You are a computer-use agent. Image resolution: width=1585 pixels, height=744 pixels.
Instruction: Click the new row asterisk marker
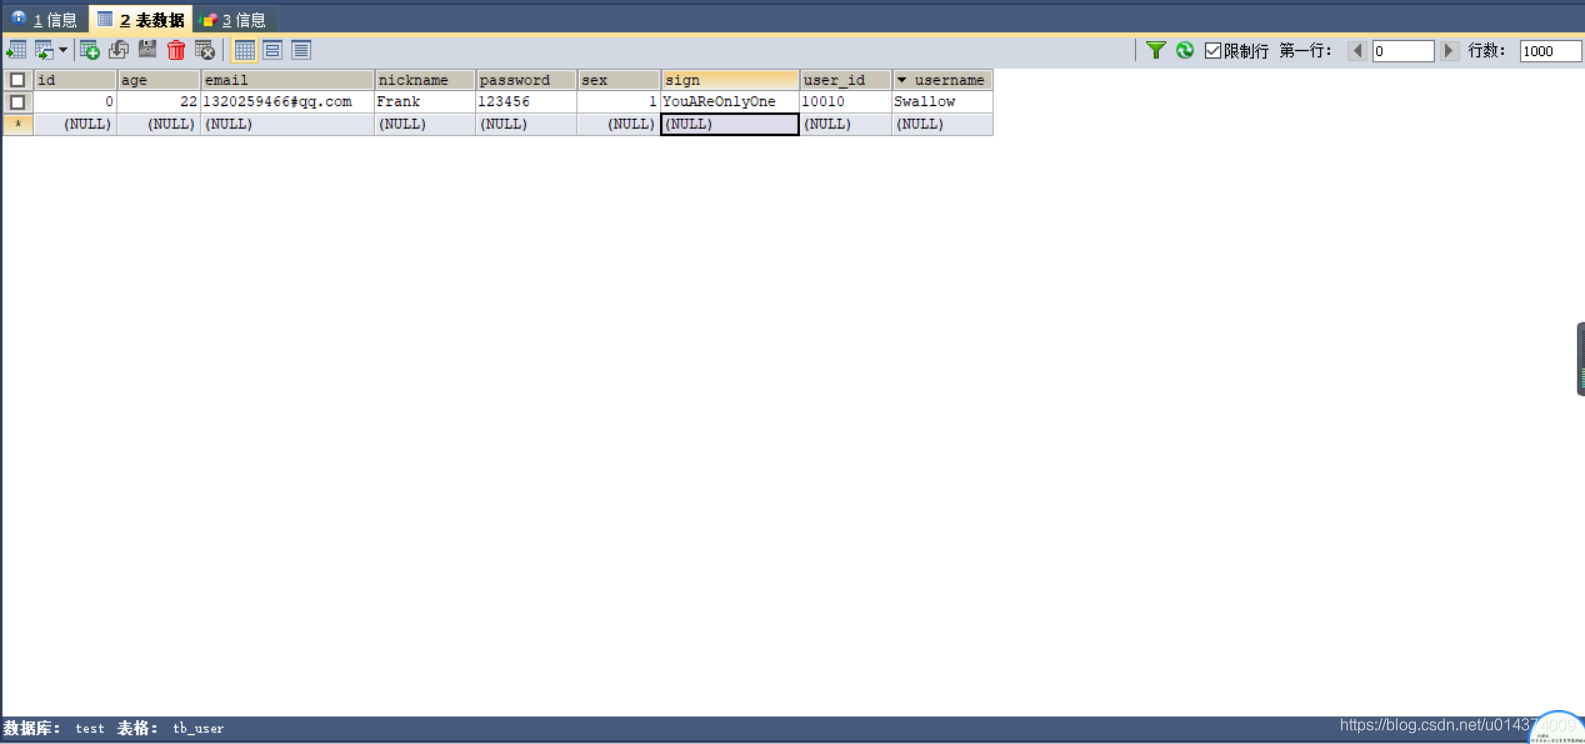tap(17, 124)
